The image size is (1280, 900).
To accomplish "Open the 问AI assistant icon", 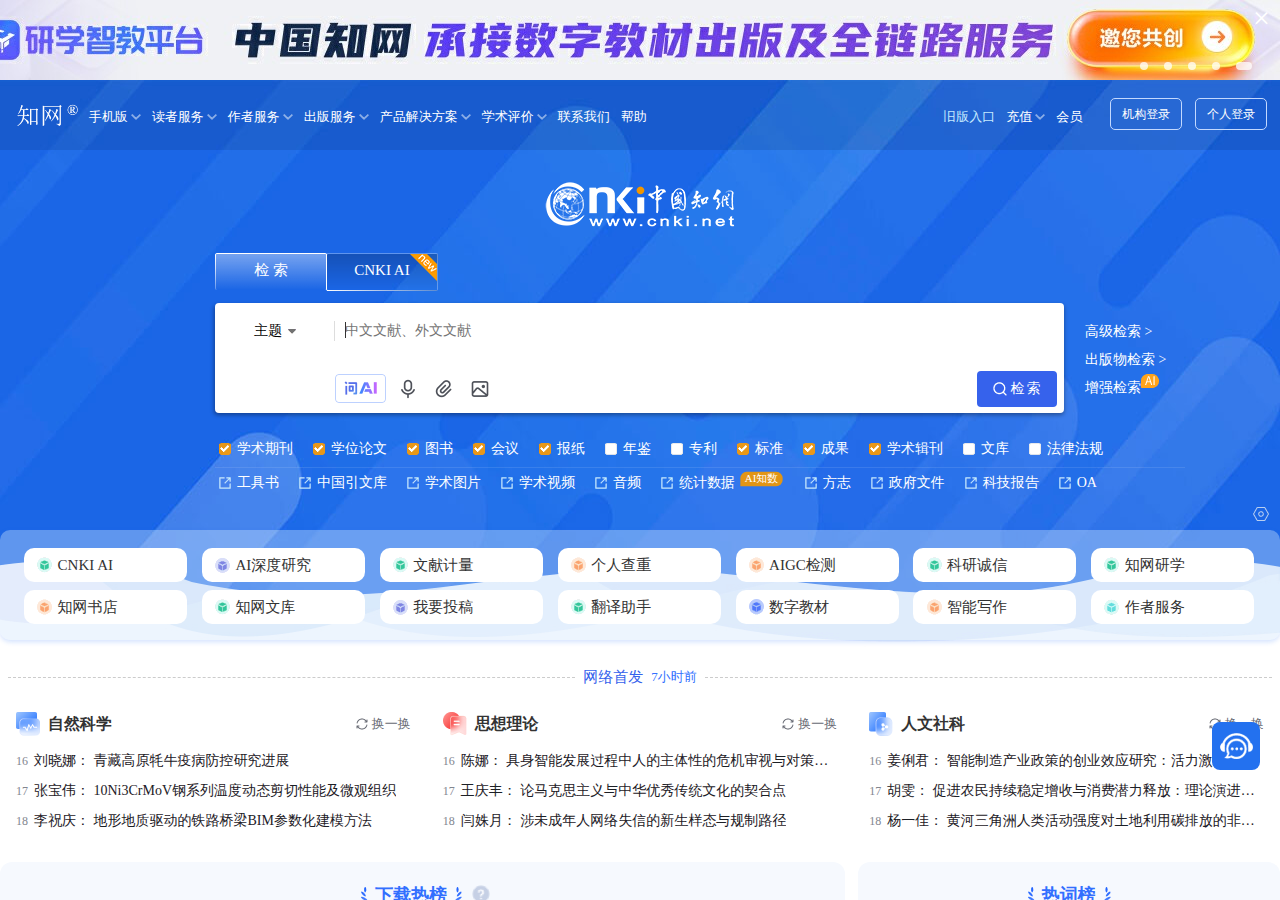I will point(360,389).
